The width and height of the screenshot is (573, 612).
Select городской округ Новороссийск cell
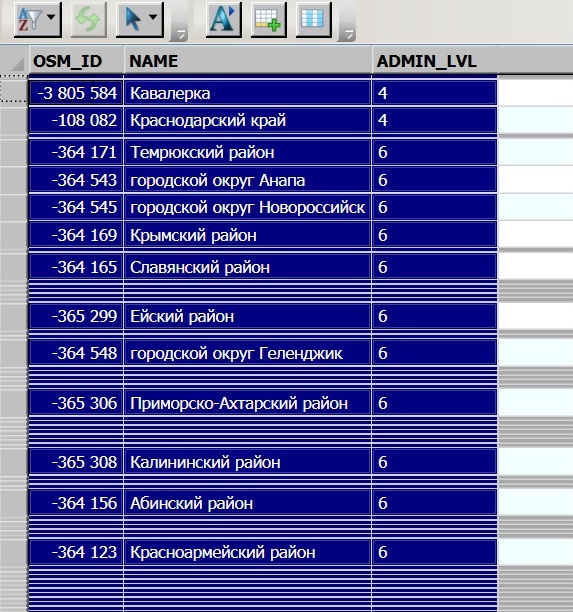[x=247, y=207]
